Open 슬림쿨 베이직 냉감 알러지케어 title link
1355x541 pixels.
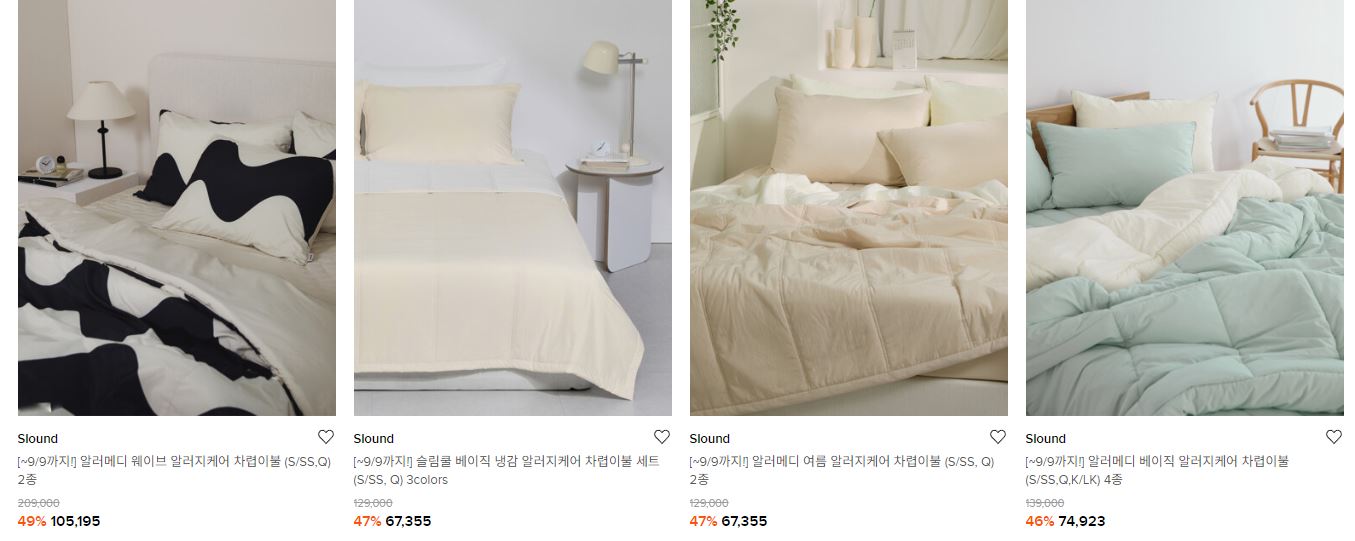coord(507,470)
